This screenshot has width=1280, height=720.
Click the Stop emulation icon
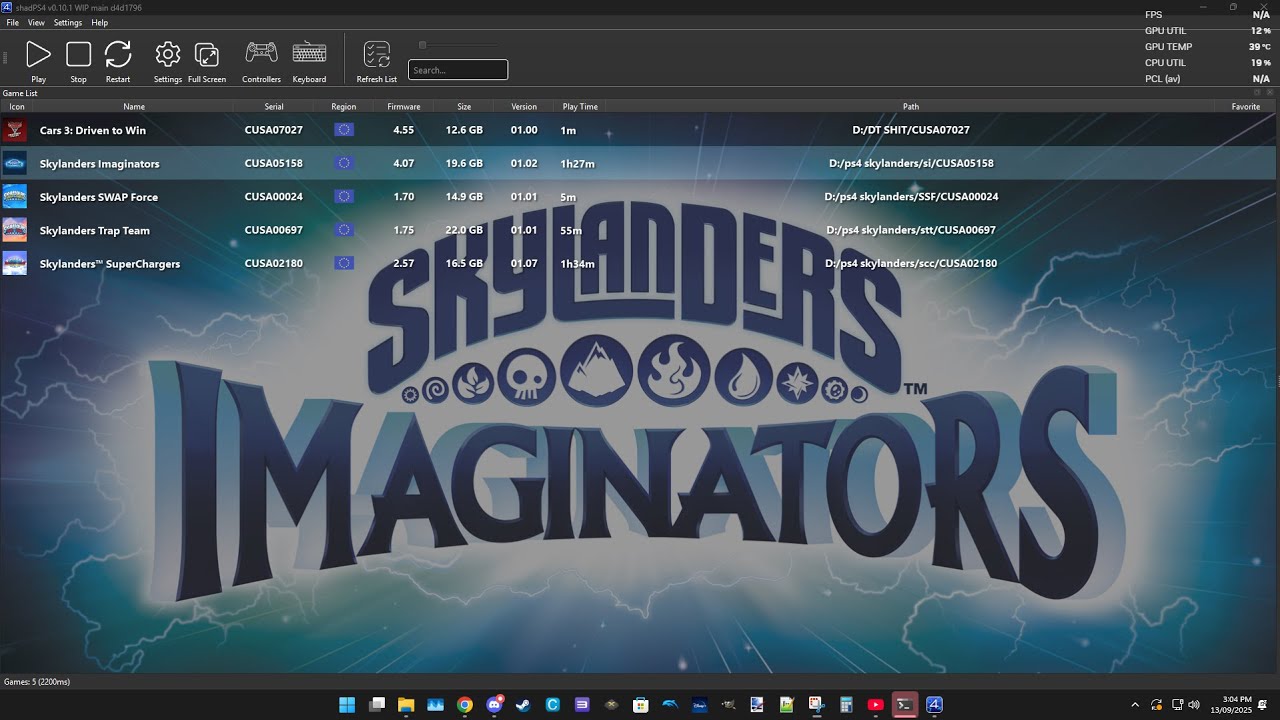pyautogui.click(x=78, y=54)
